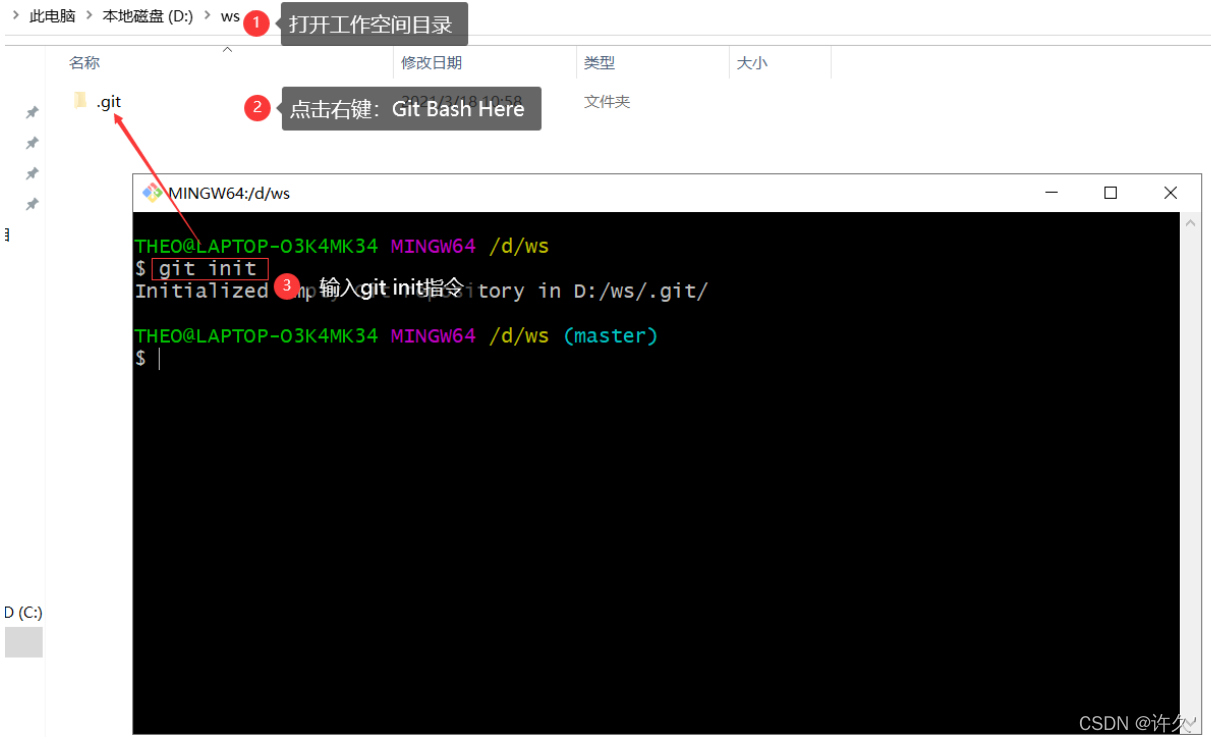Viewport: 1211px width, 743px height.
Task: Click the terminal scrollbar up arrow
Action: click(x=1191, y=224)
